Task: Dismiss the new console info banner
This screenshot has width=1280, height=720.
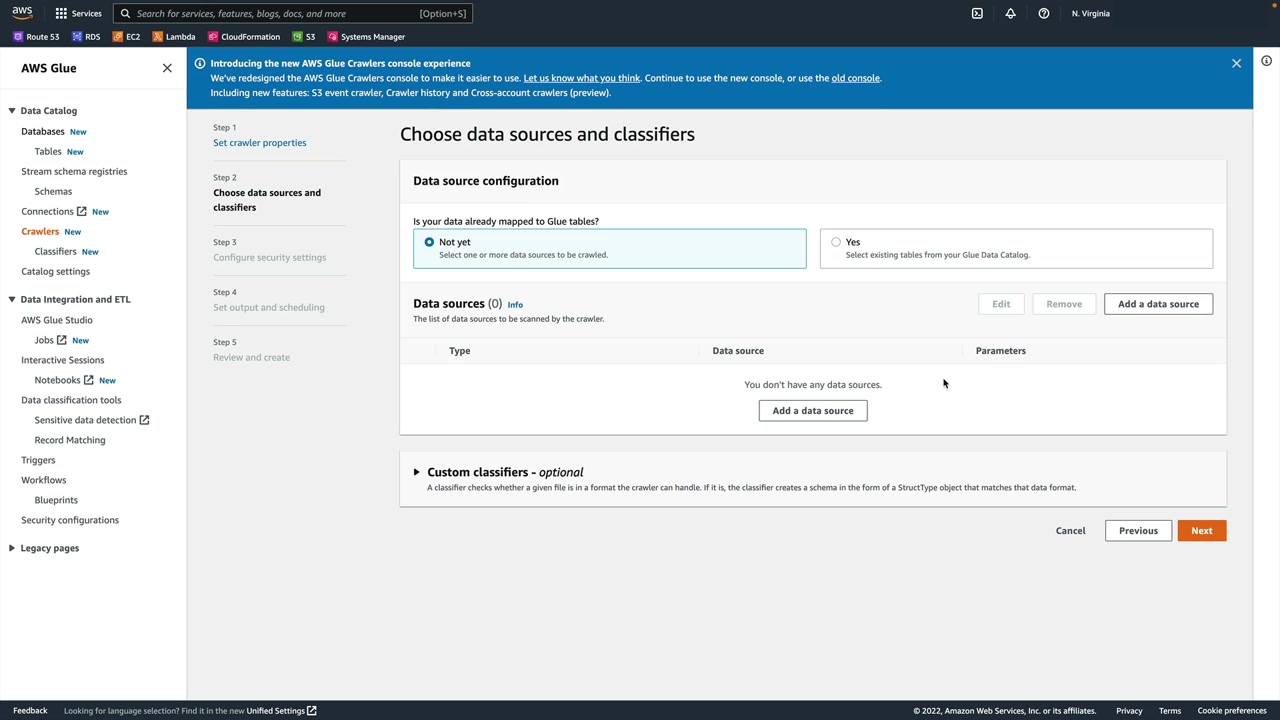Action: (x=1236, y=63)
